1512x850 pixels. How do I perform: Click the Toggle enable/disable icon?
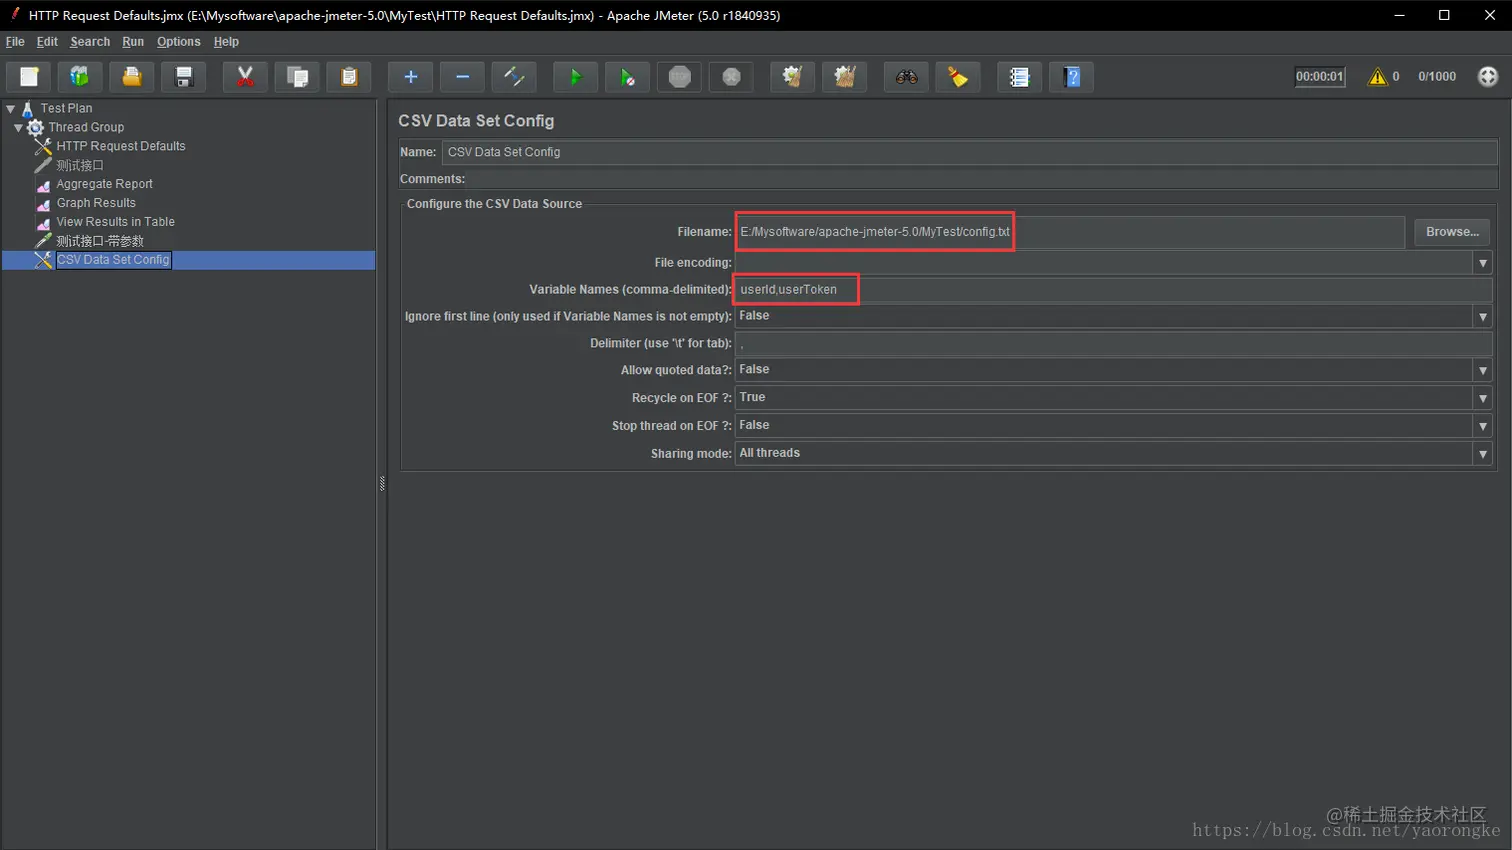514,77
